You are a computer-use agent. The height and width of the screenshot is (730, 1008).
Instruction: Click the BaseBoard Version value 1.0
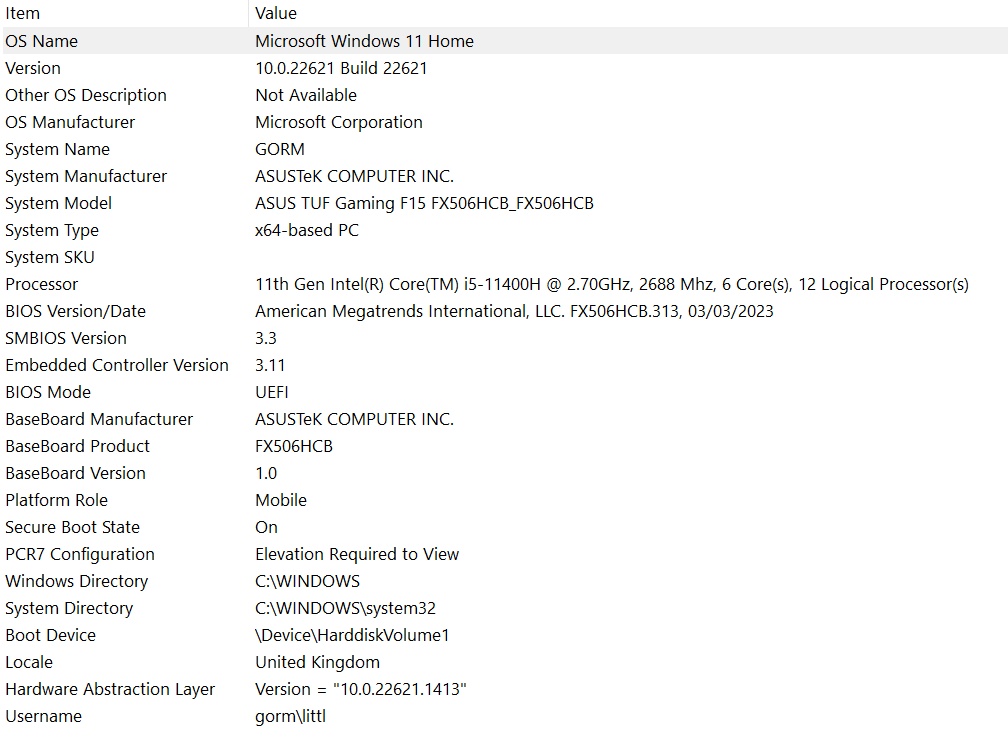[266, 473]
